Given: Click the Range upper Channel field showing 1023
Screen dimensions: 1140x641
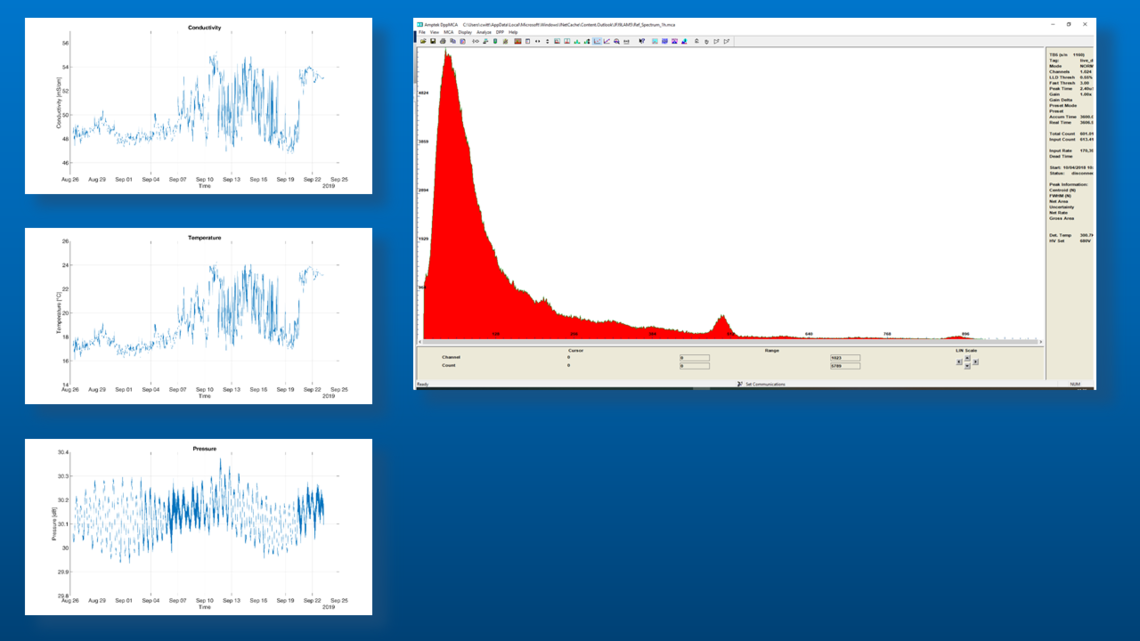Looking at the screenshot, I should 845,358.
